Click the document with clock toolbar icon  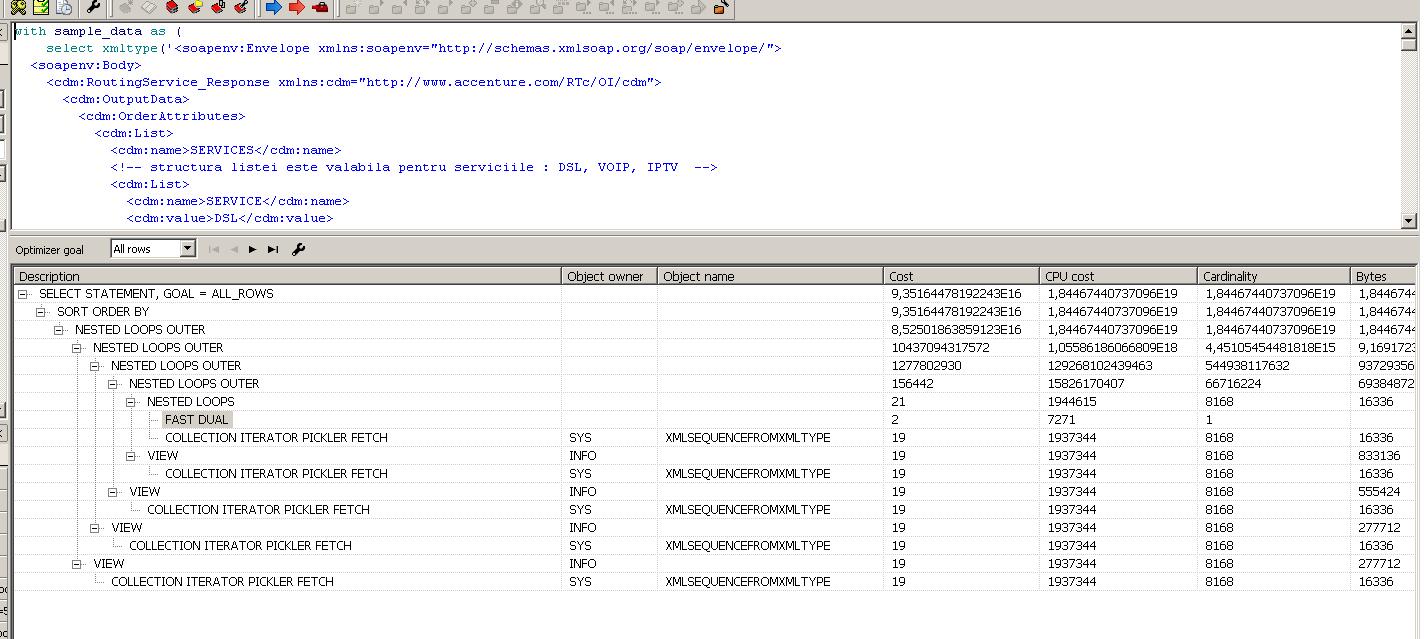65,7
